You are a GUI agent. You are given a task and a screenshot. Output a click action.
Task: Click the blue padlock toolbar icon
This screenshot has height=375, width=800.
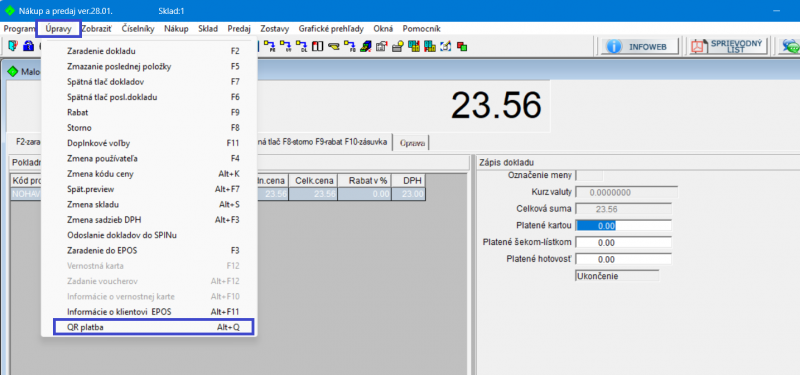(29, 45)
